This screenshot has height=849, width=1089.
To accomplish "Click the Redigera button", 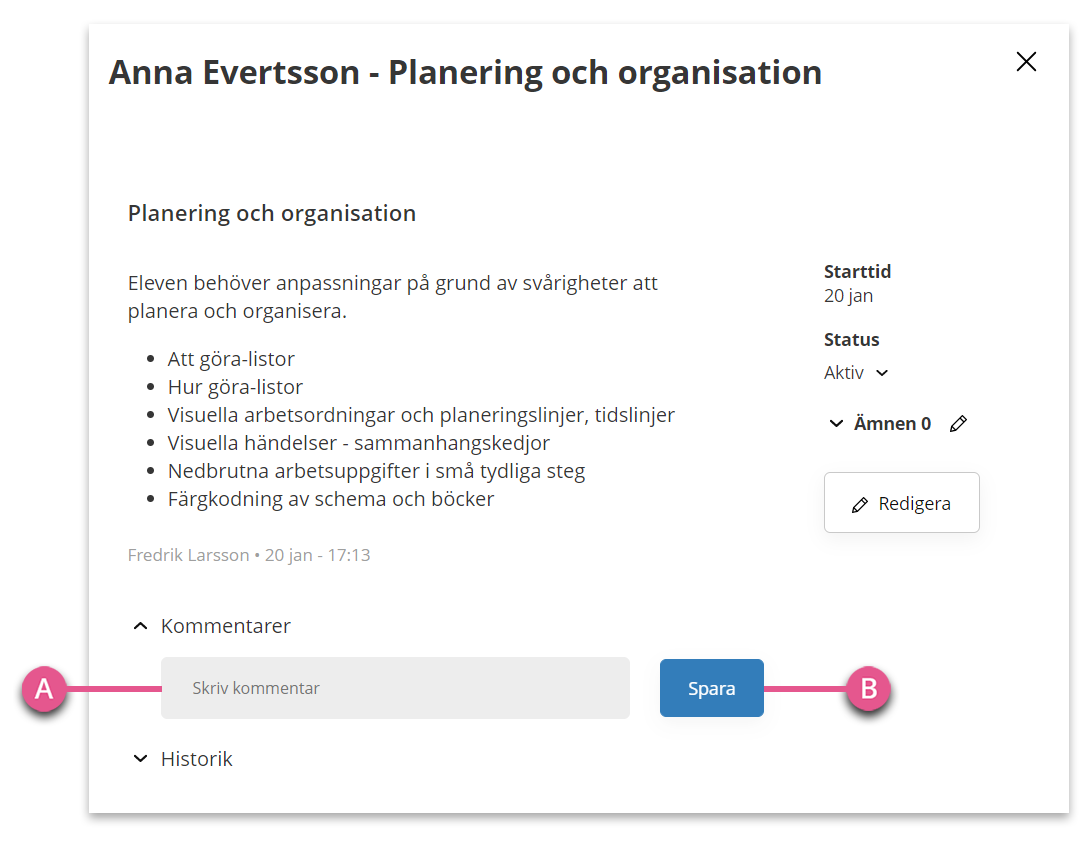I will coord(901,503).
